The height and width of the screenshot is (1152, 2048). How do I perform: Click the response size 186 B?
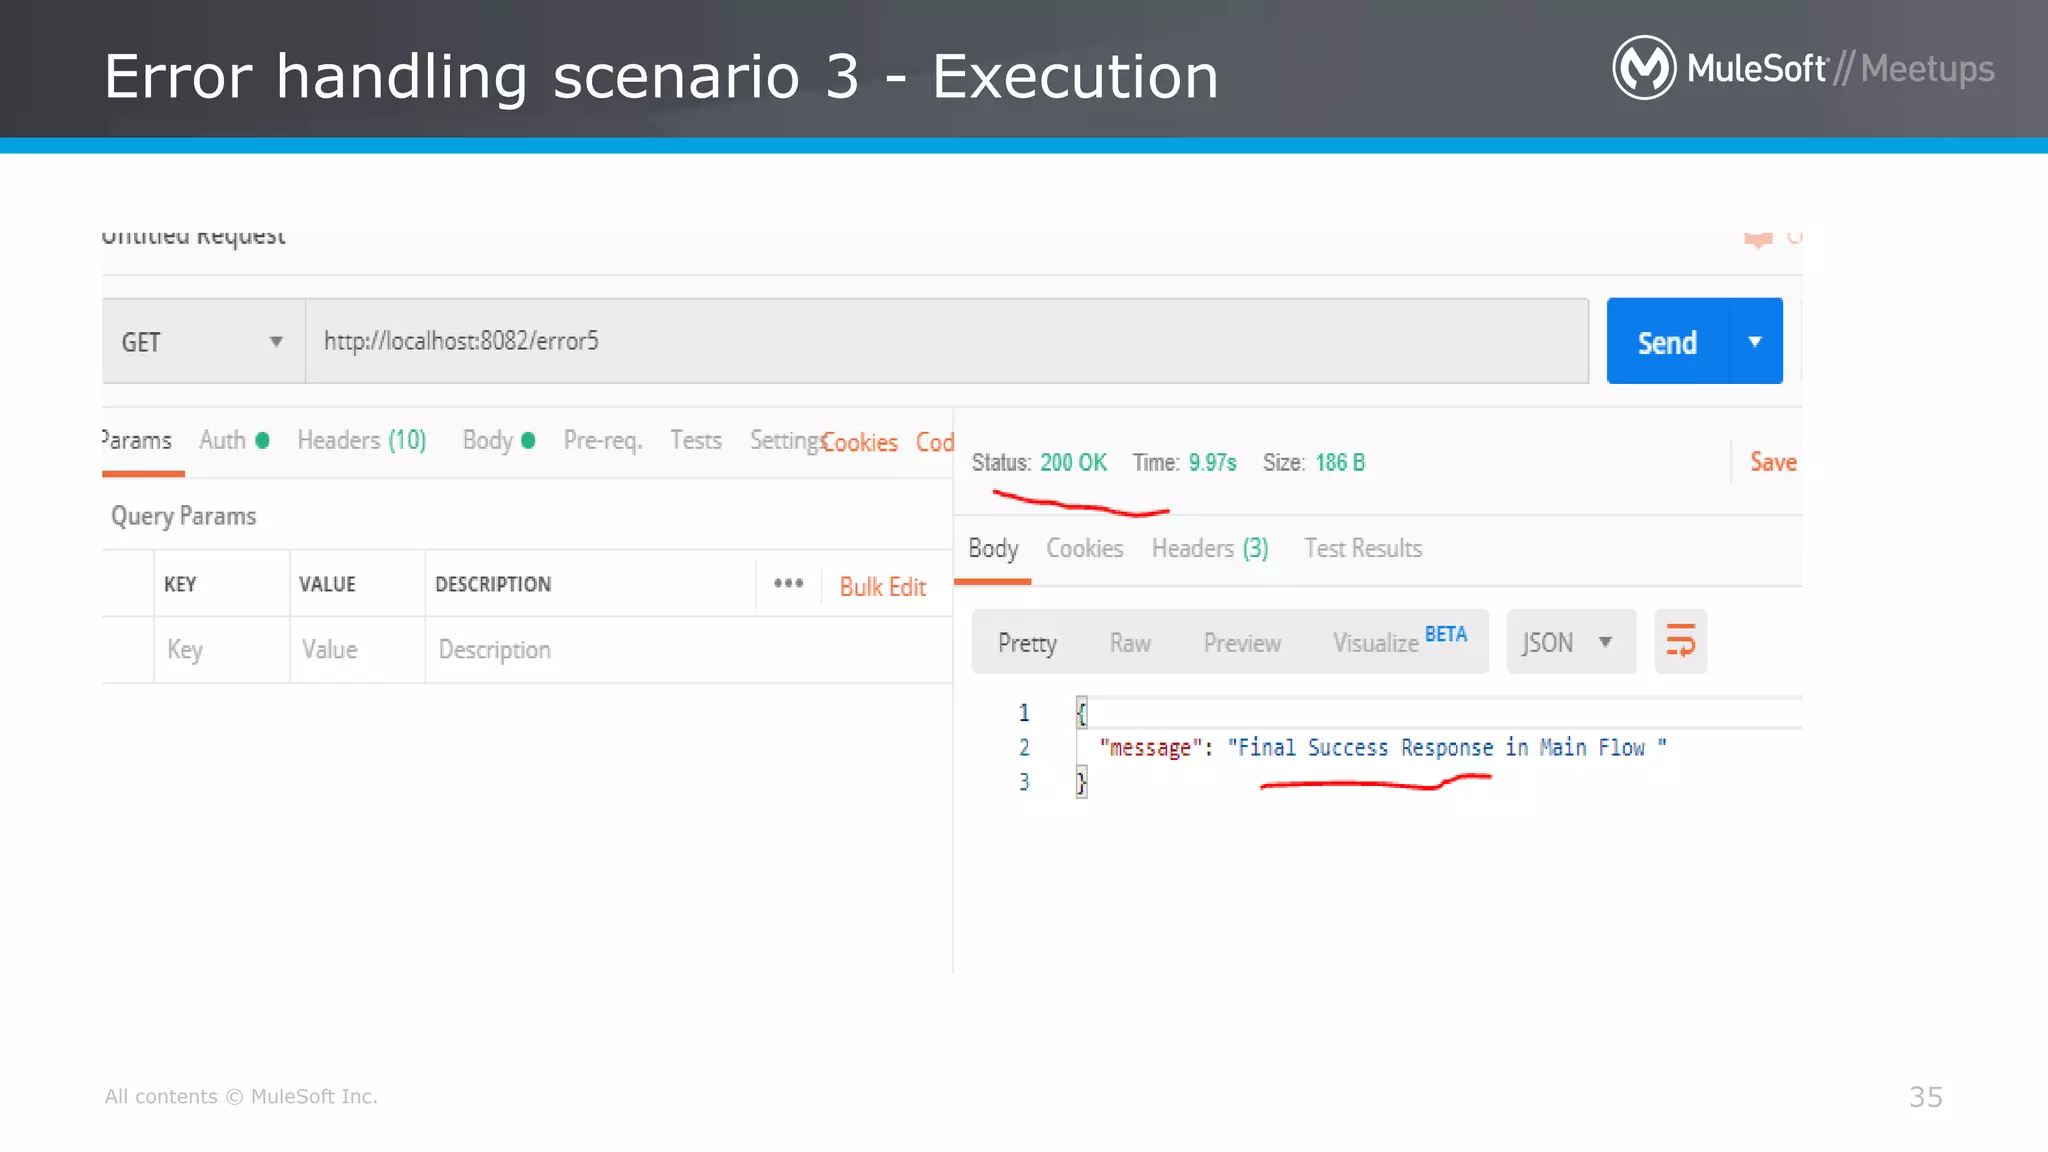1340,462
